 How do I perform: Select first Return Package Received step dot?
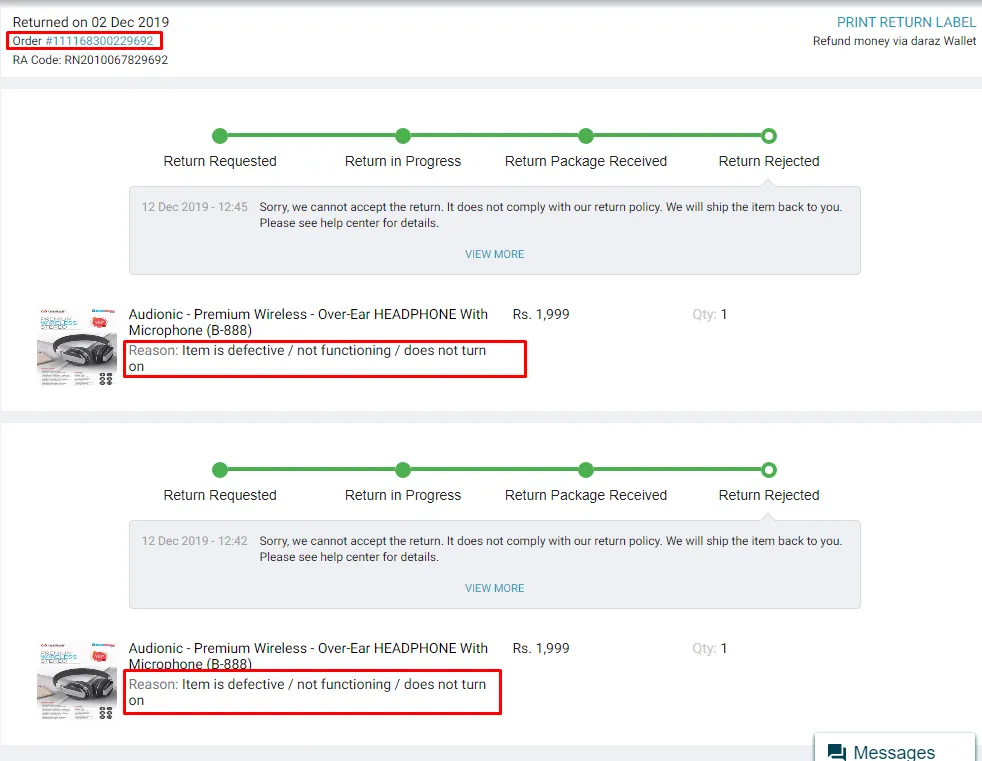click(x=586, y=136)
